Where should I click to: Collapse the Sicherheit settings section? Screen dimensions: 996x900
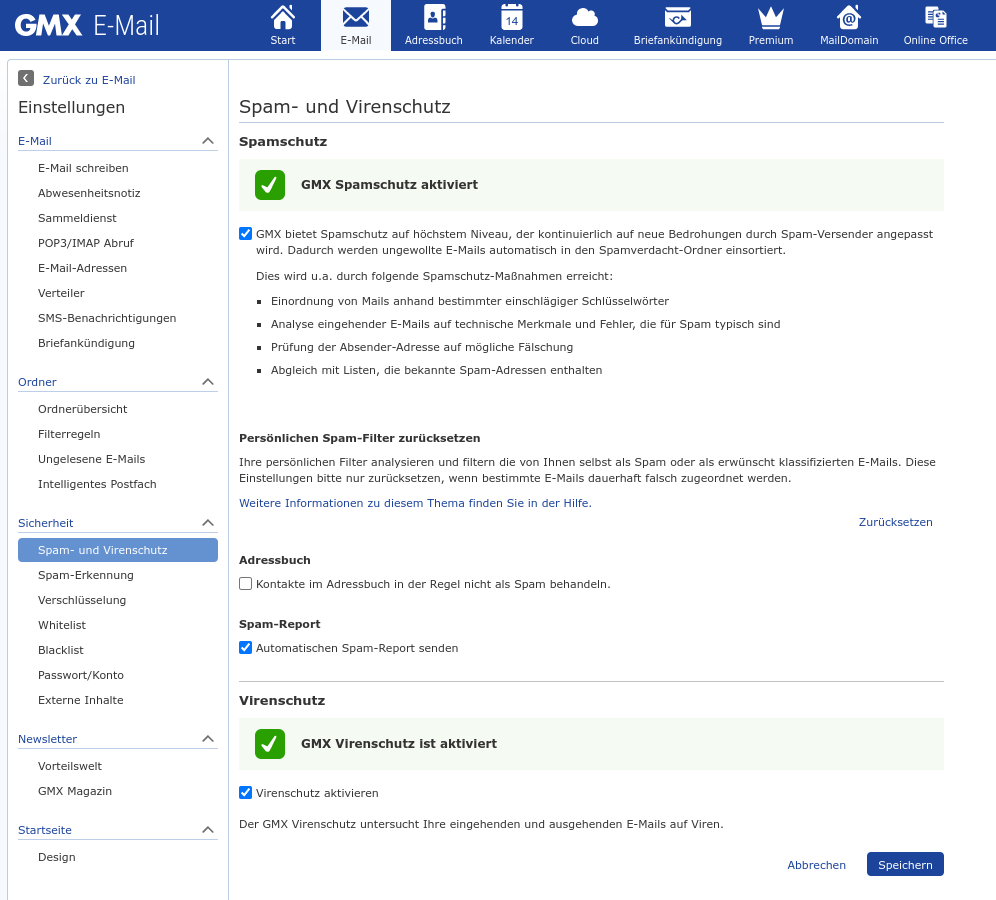(208, 523)
